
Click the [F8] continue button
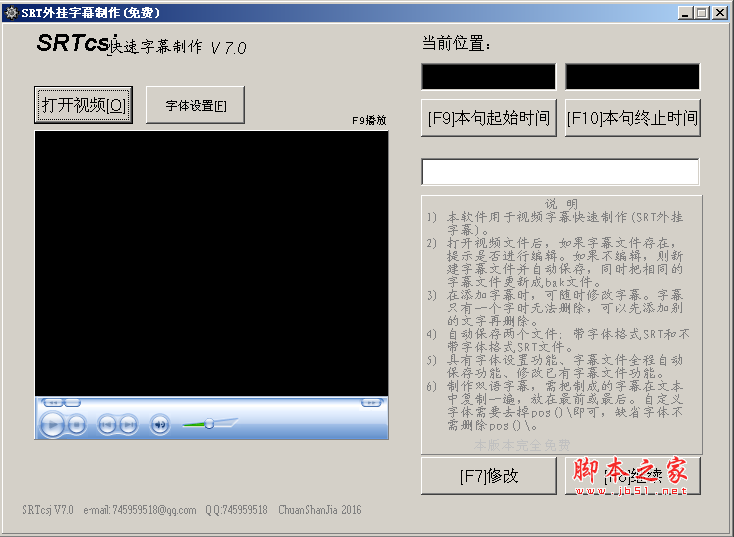632,476
